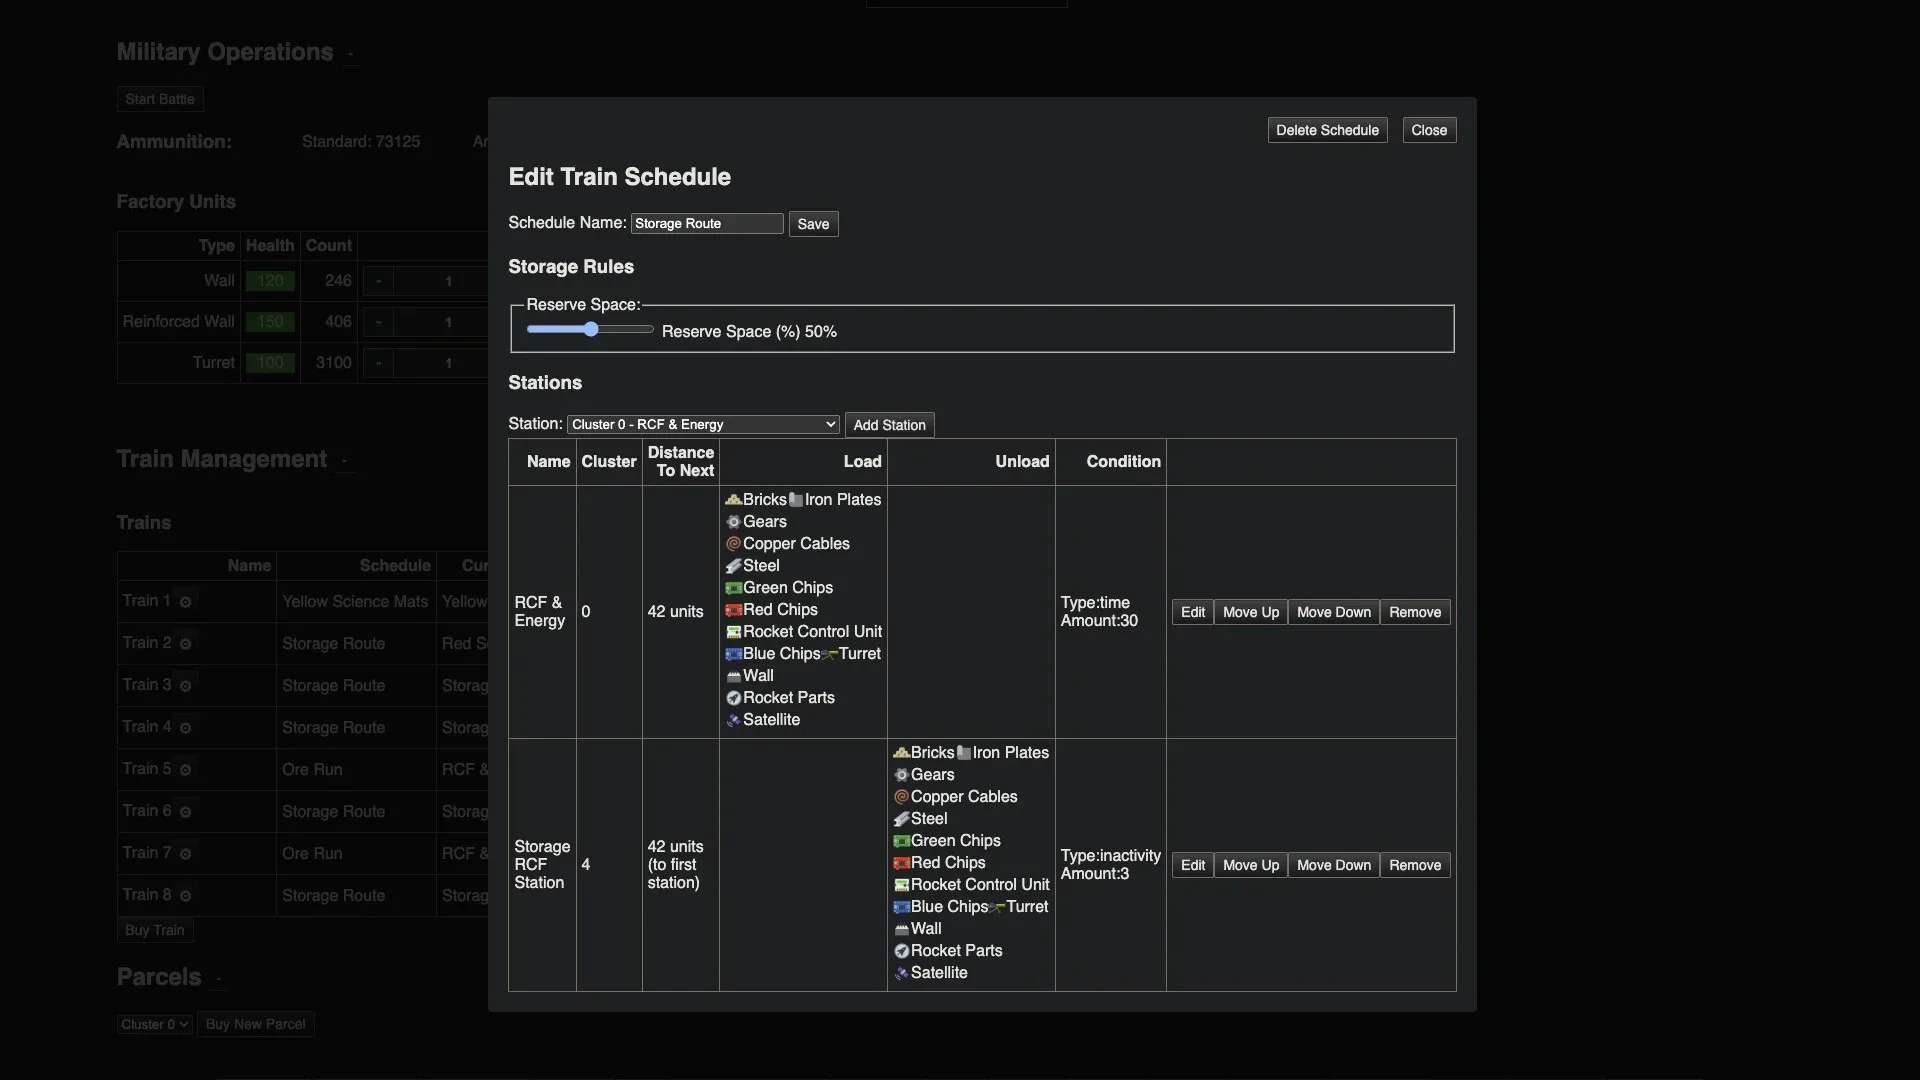Save the schedule name

click(813, 224)
